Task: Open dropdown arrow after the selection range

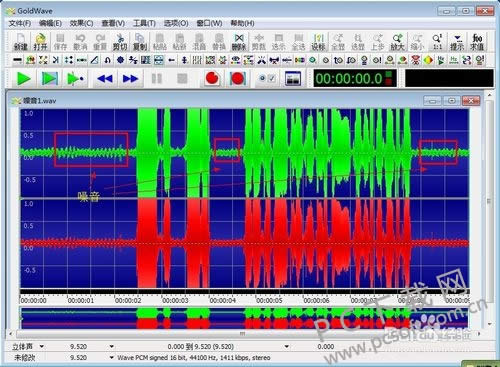Action: pos(287,346)
